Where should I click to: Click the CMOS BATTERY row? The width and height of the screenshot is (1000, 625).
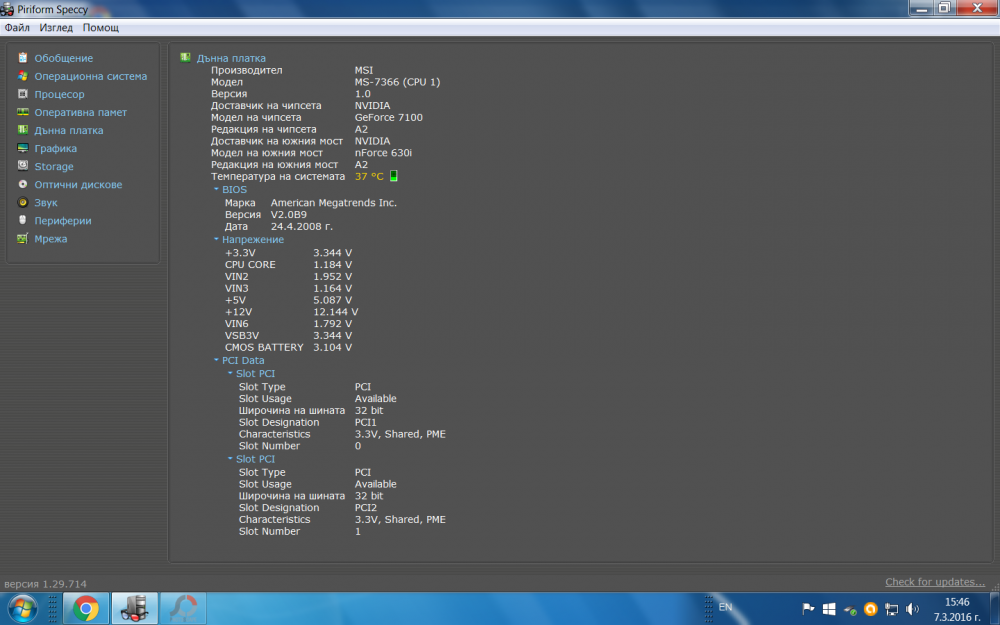click(288, 348)
